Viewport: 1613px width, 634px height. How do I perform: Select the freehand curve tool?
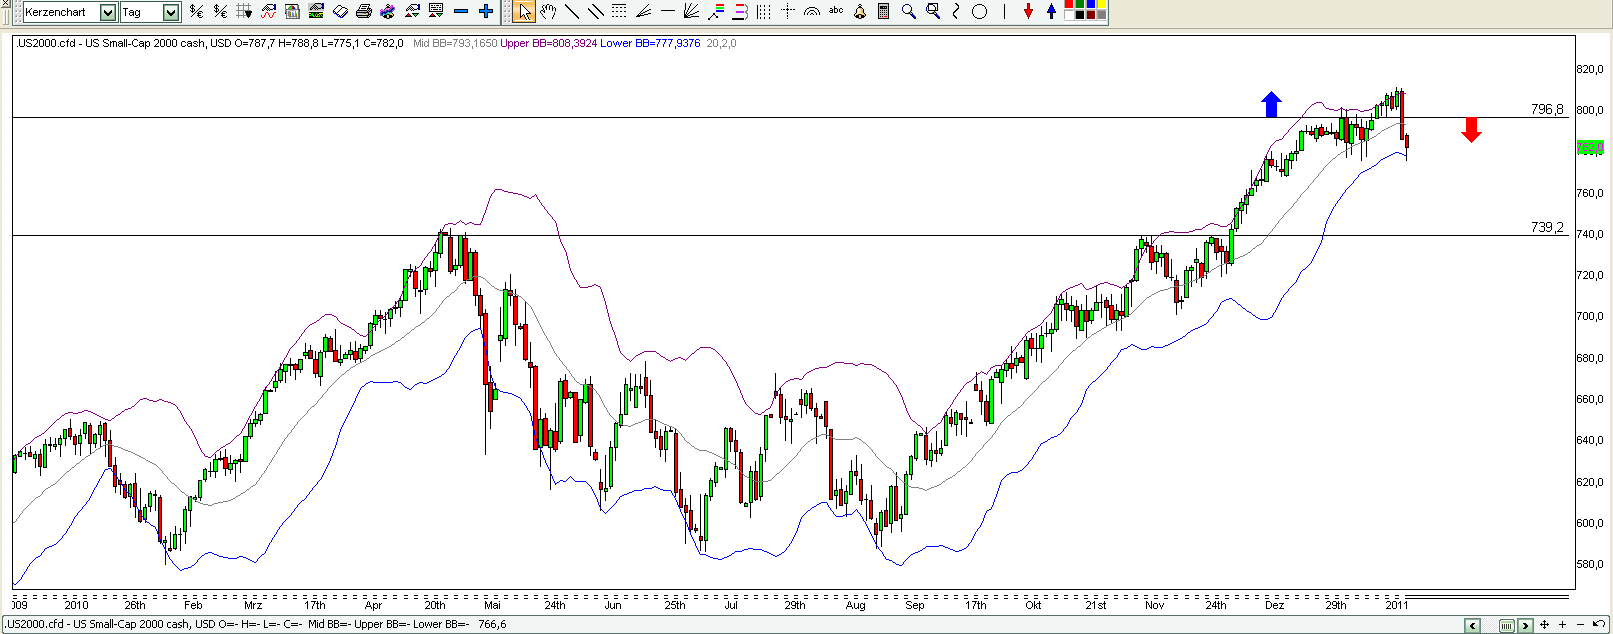coord(956,12)
